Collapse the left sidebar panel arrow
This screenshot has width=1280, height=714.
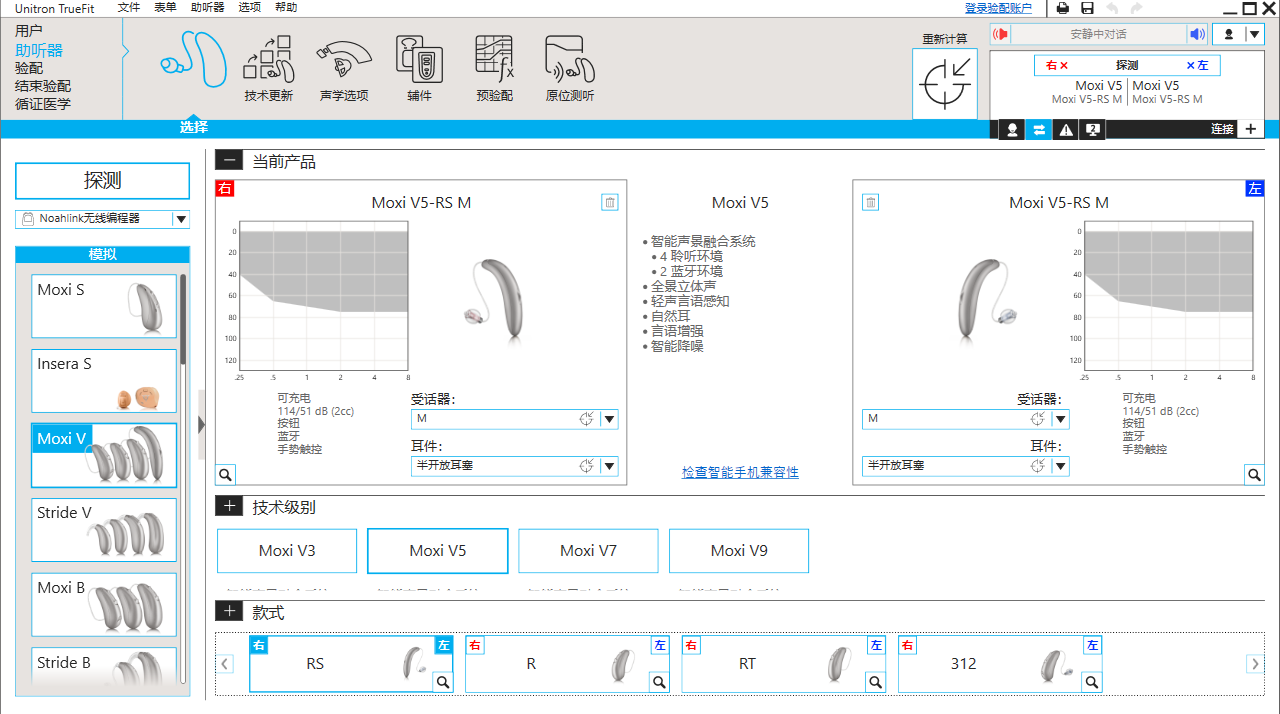[x=202, y=425]
